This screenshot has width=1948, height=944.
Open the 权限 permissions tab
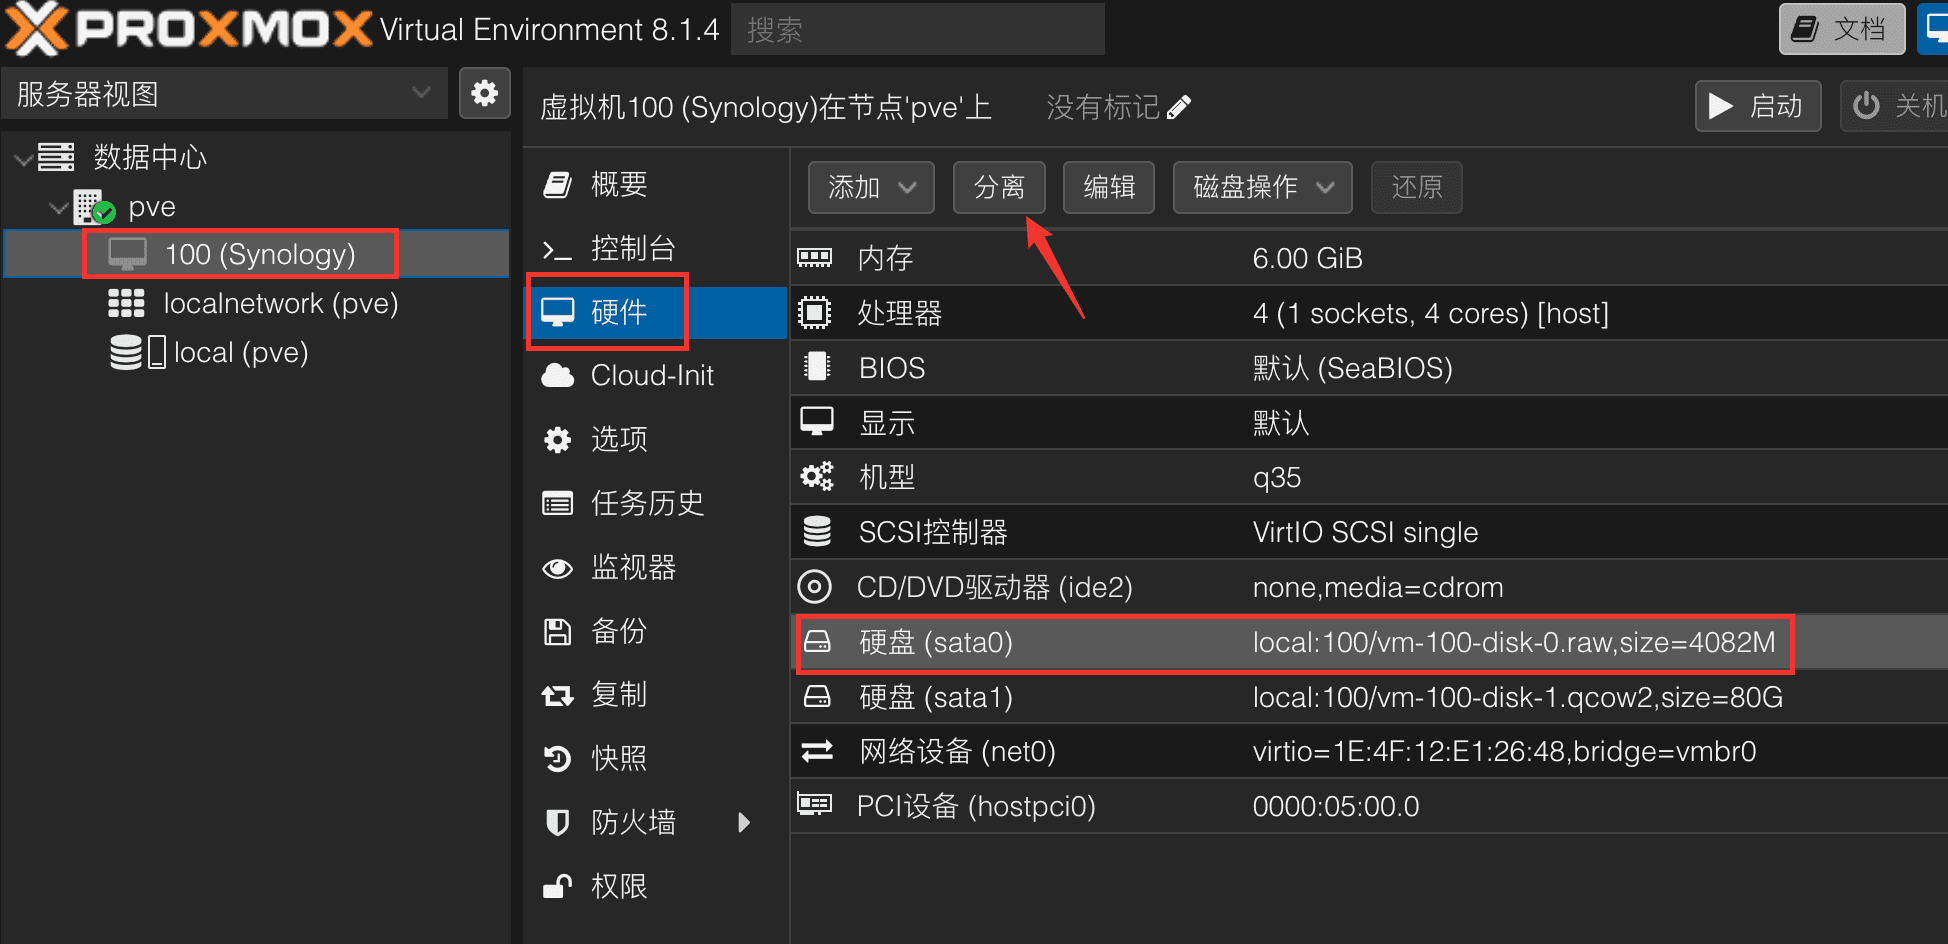pos(656,886)
